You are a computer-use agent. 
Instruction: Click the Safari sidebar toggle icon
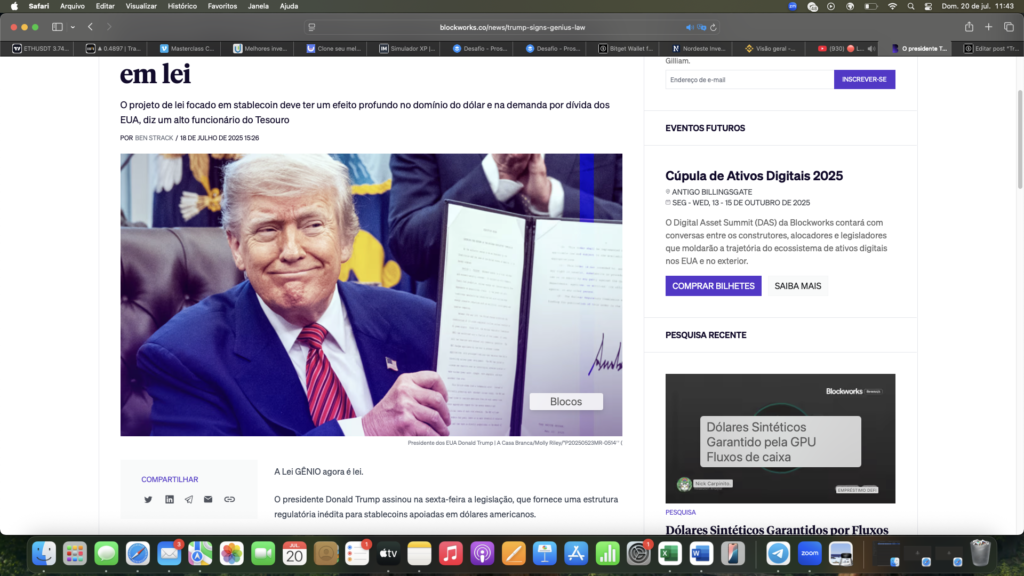tap(57, 27)
